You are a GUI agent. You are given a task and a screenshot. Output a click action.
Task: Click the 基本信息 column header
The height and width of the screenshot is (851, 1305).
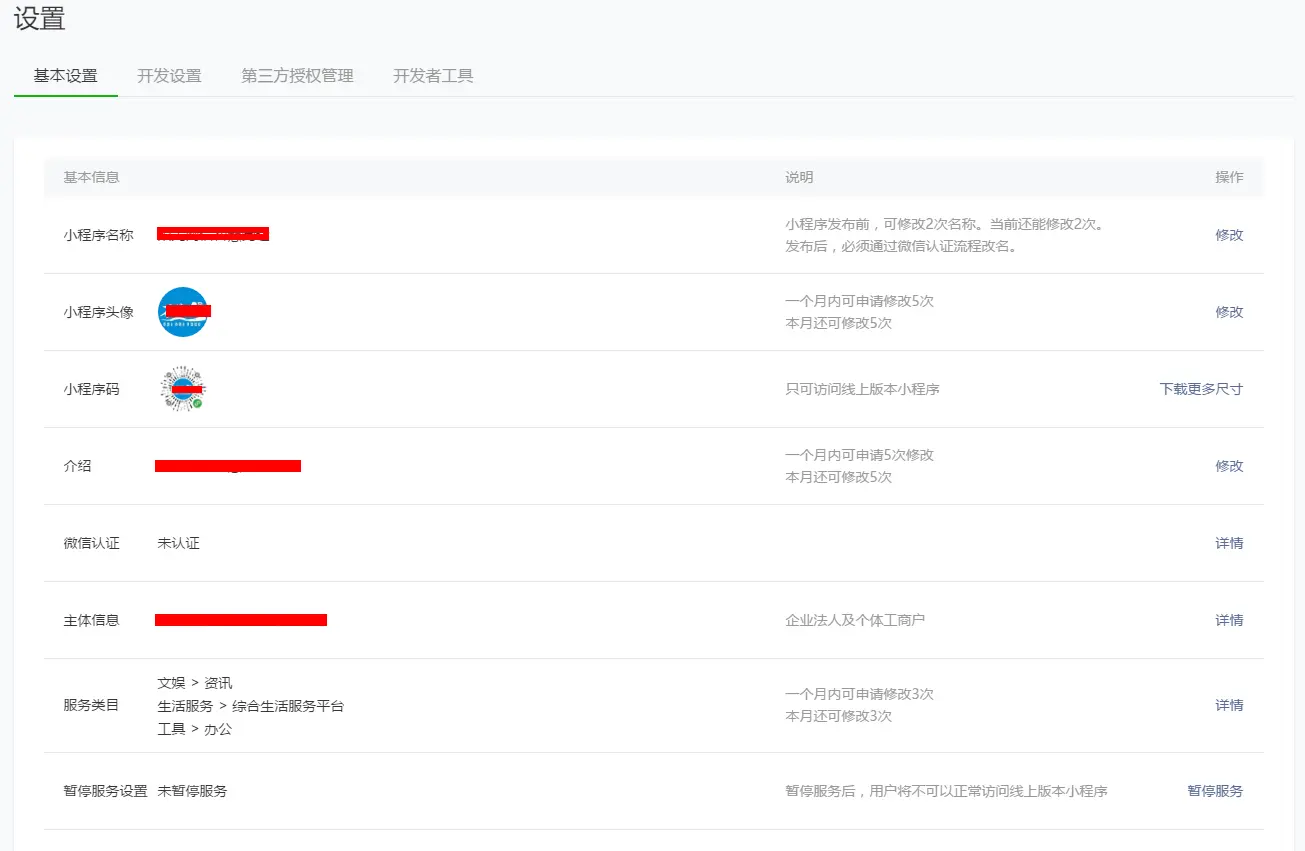[91, 177]
